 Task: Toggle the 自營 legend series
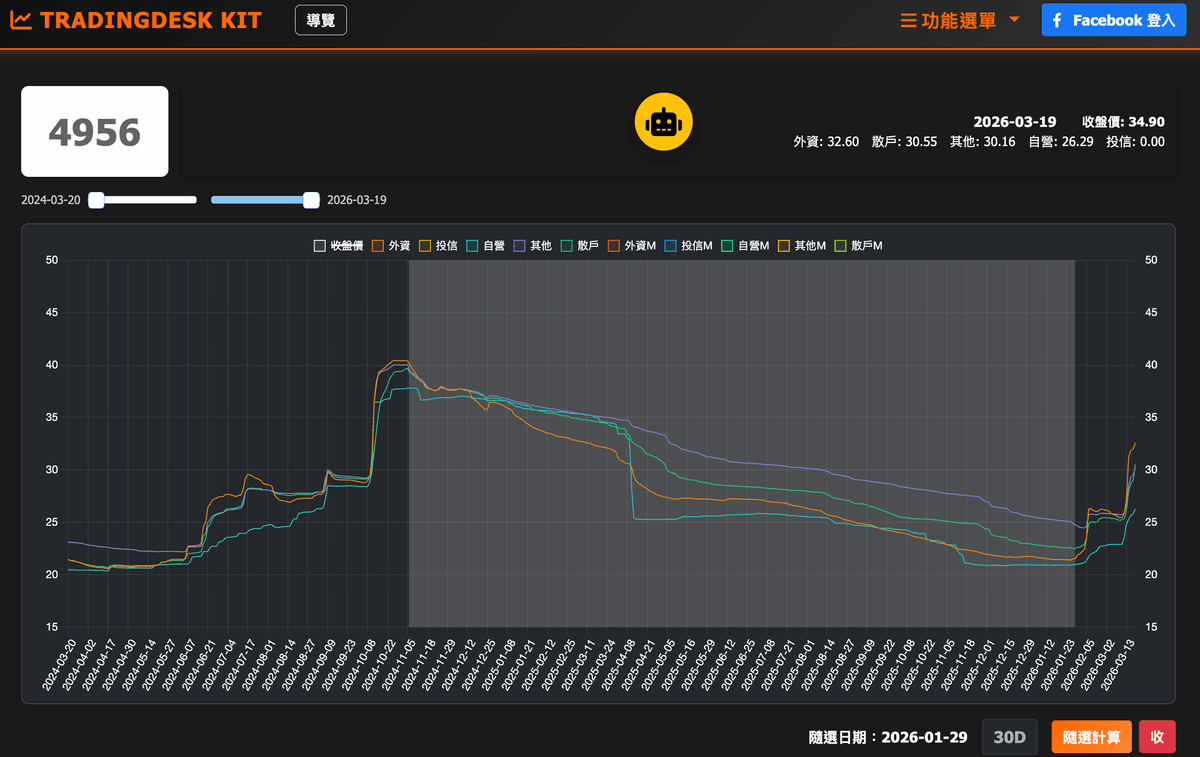[486, 245]
